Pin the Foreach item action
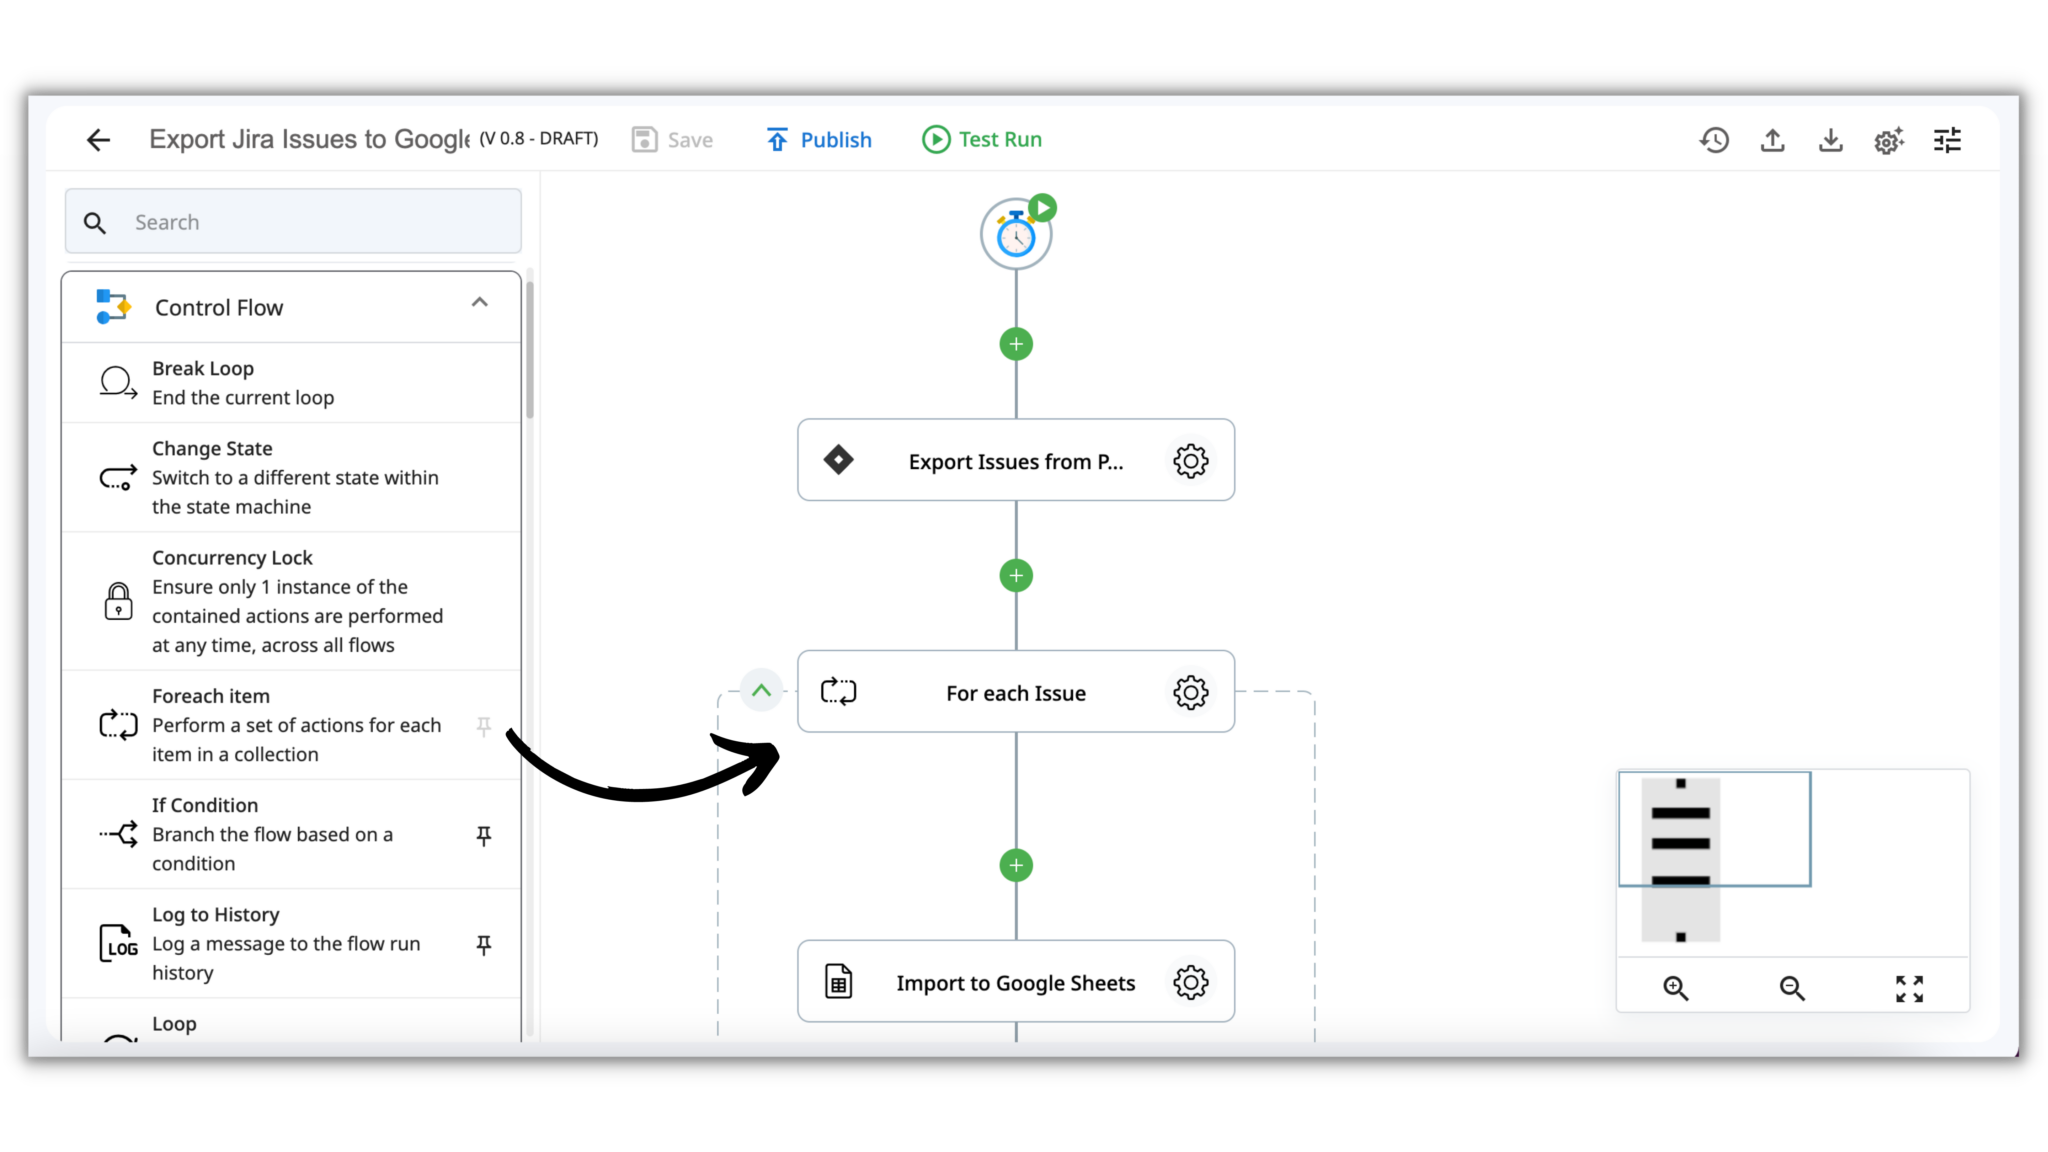 [x=484, y=728]
